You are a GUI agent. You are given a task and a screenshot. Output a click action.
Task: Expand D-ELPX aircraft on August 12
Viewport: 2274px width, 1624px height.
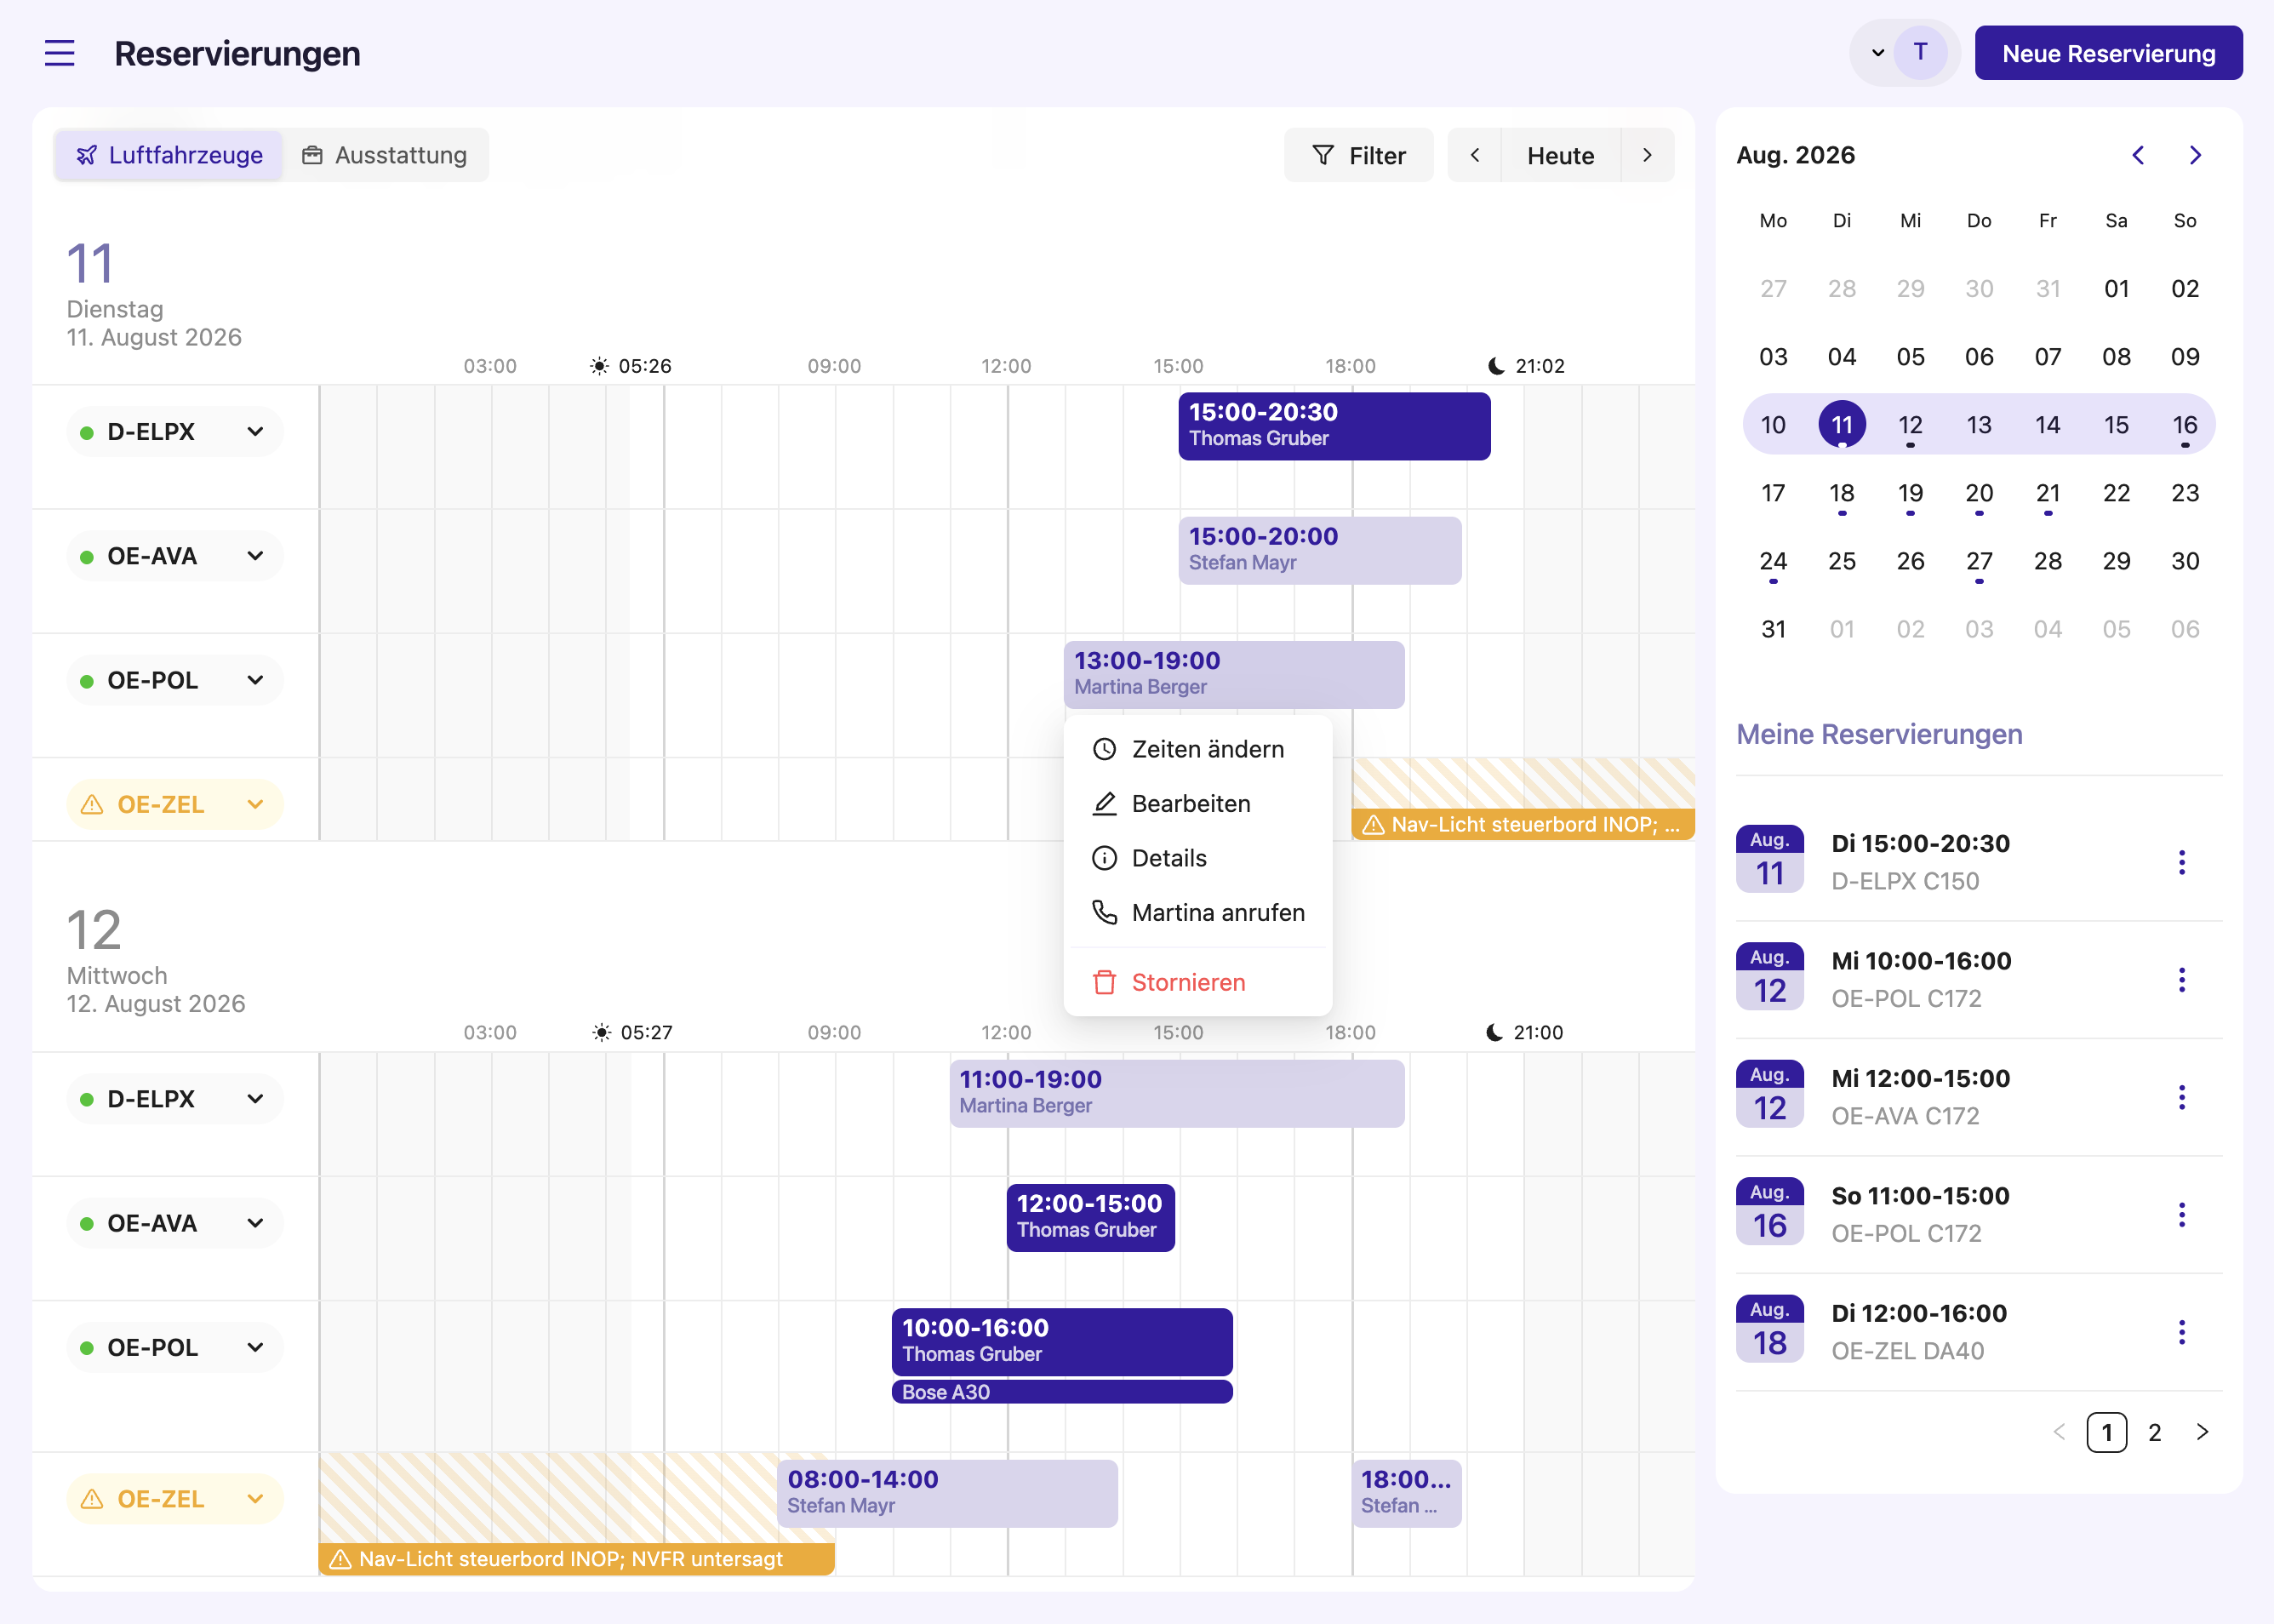tap(255, 1099)
